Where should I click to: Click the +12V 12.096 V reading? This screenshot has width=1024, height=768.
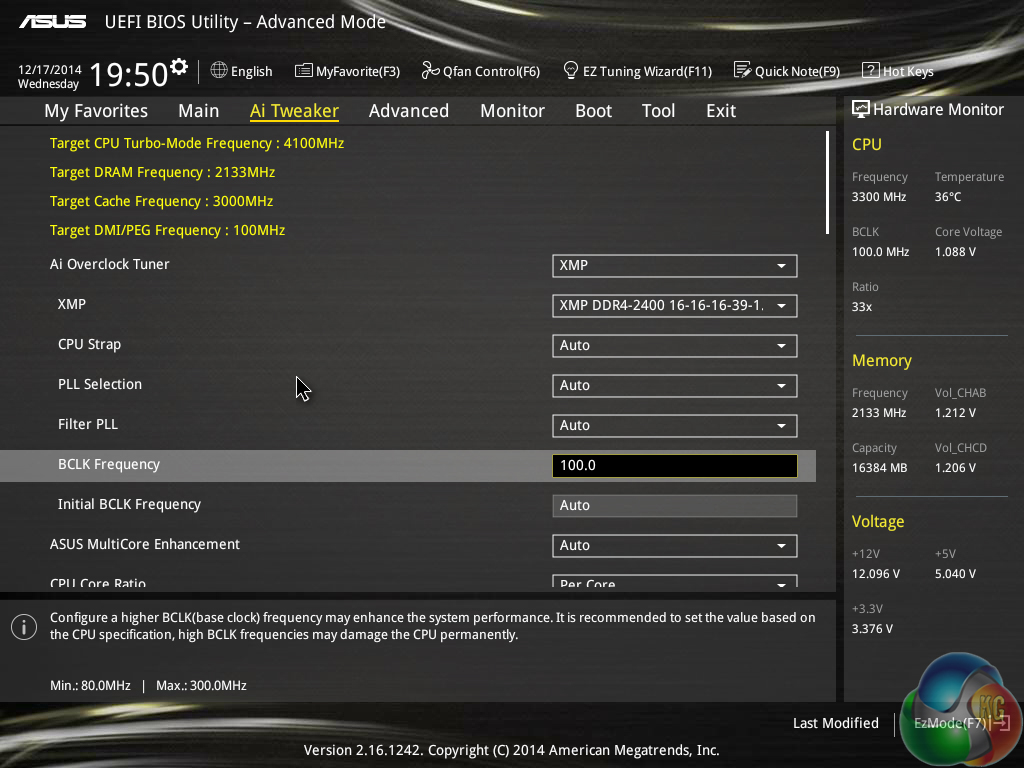click(x=876, y=573)
